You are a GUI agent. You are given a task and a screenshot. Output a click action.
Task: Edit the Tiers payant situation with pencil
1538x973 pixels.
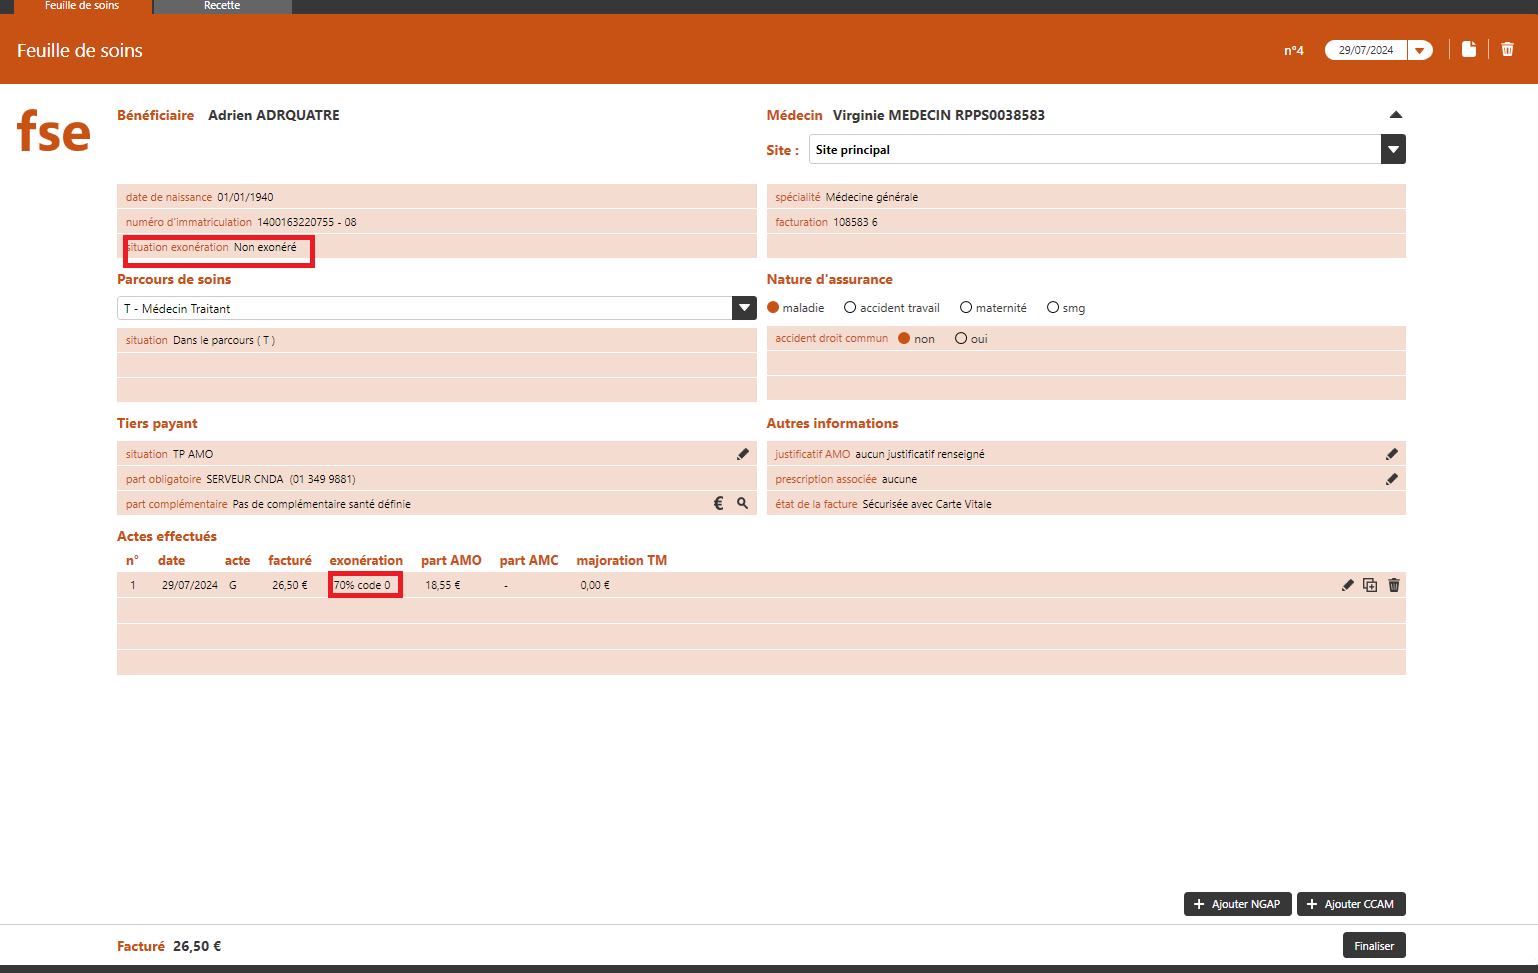[x=742, y=454]
